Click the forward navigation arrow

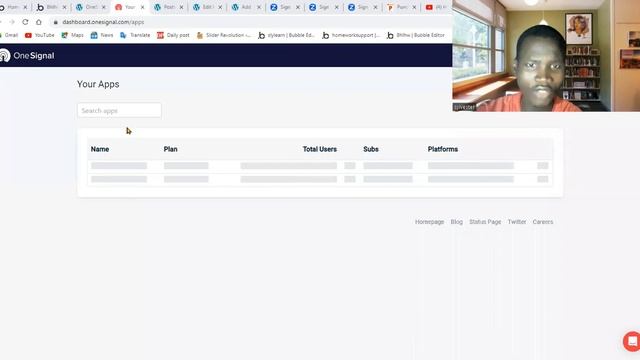coord(12,22)
